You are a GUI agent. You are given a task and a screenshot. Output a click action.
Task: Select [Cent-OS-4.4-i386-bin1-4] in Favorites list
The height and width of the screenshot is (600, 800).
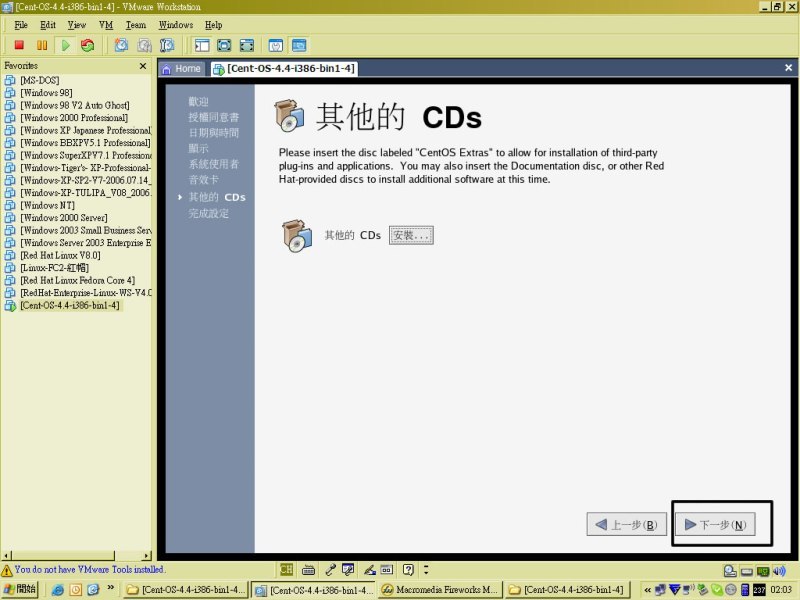(x=70, y=305)
